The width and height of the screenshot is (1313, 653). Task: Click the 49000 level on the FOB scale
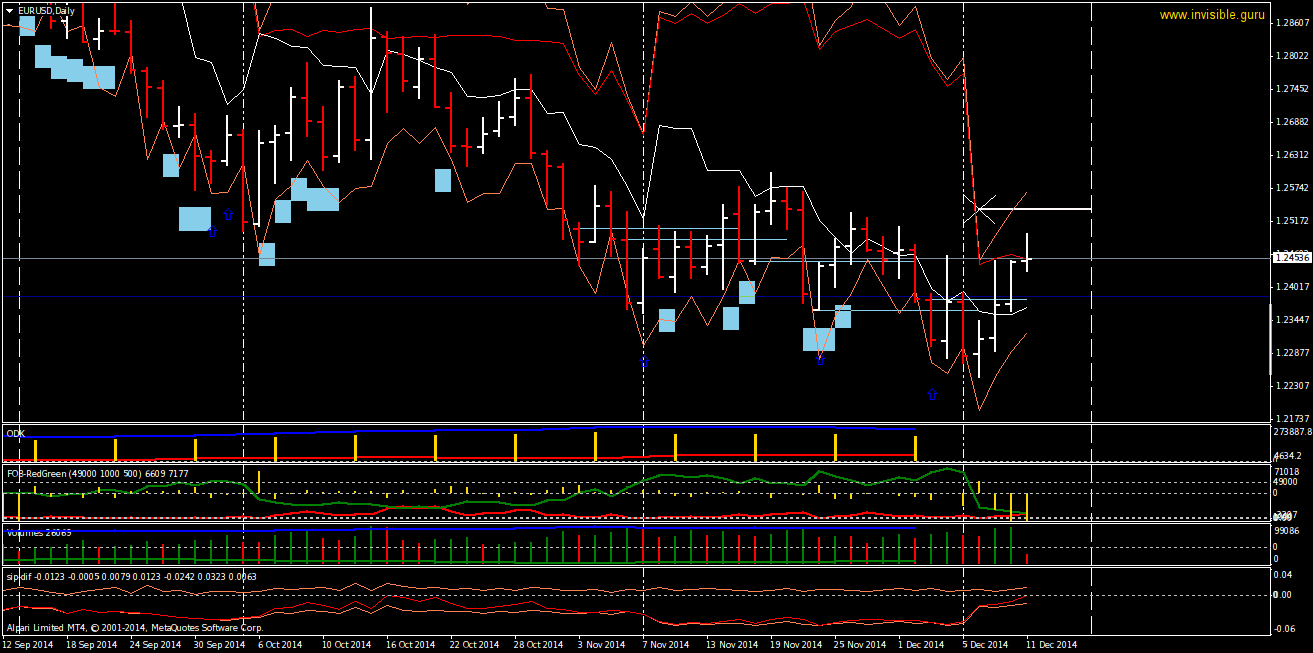[1287, 481]
